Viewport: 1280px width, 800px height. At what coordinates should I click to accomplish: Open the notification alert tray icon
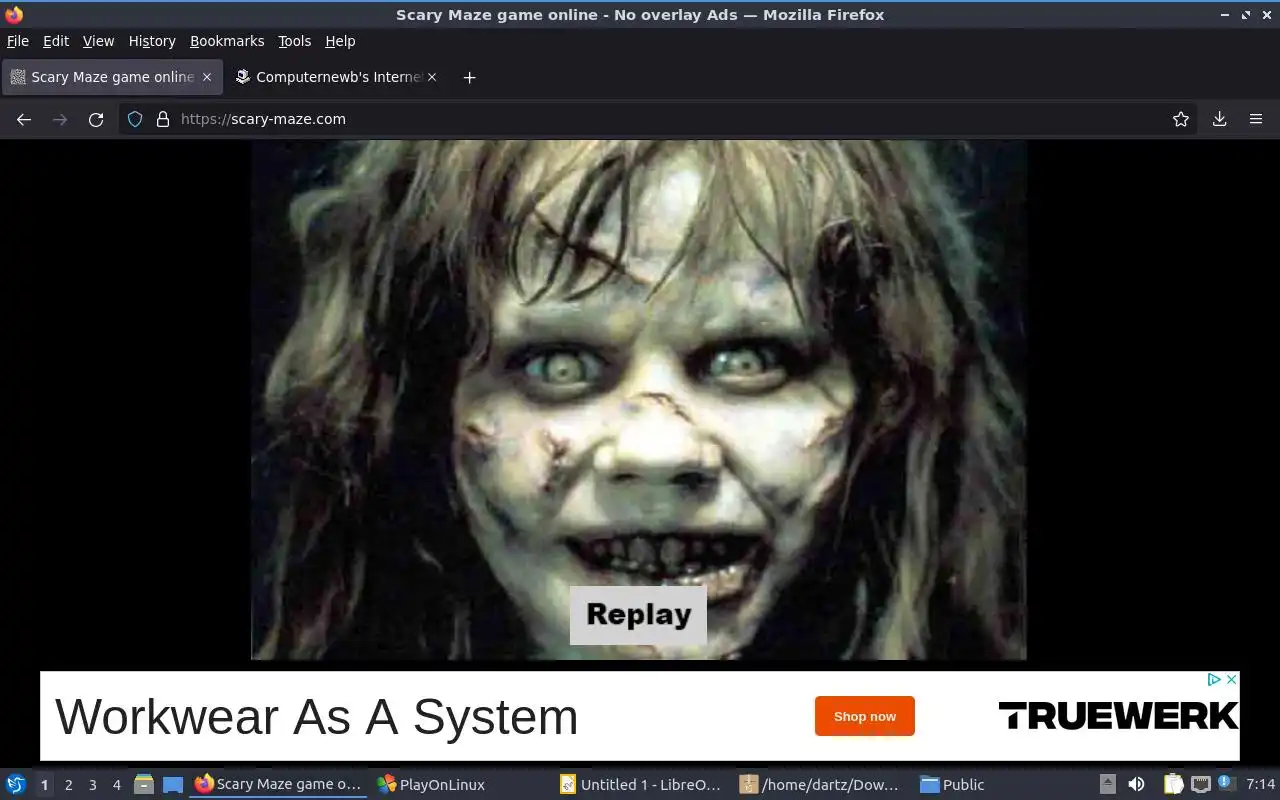(1226, 784)
